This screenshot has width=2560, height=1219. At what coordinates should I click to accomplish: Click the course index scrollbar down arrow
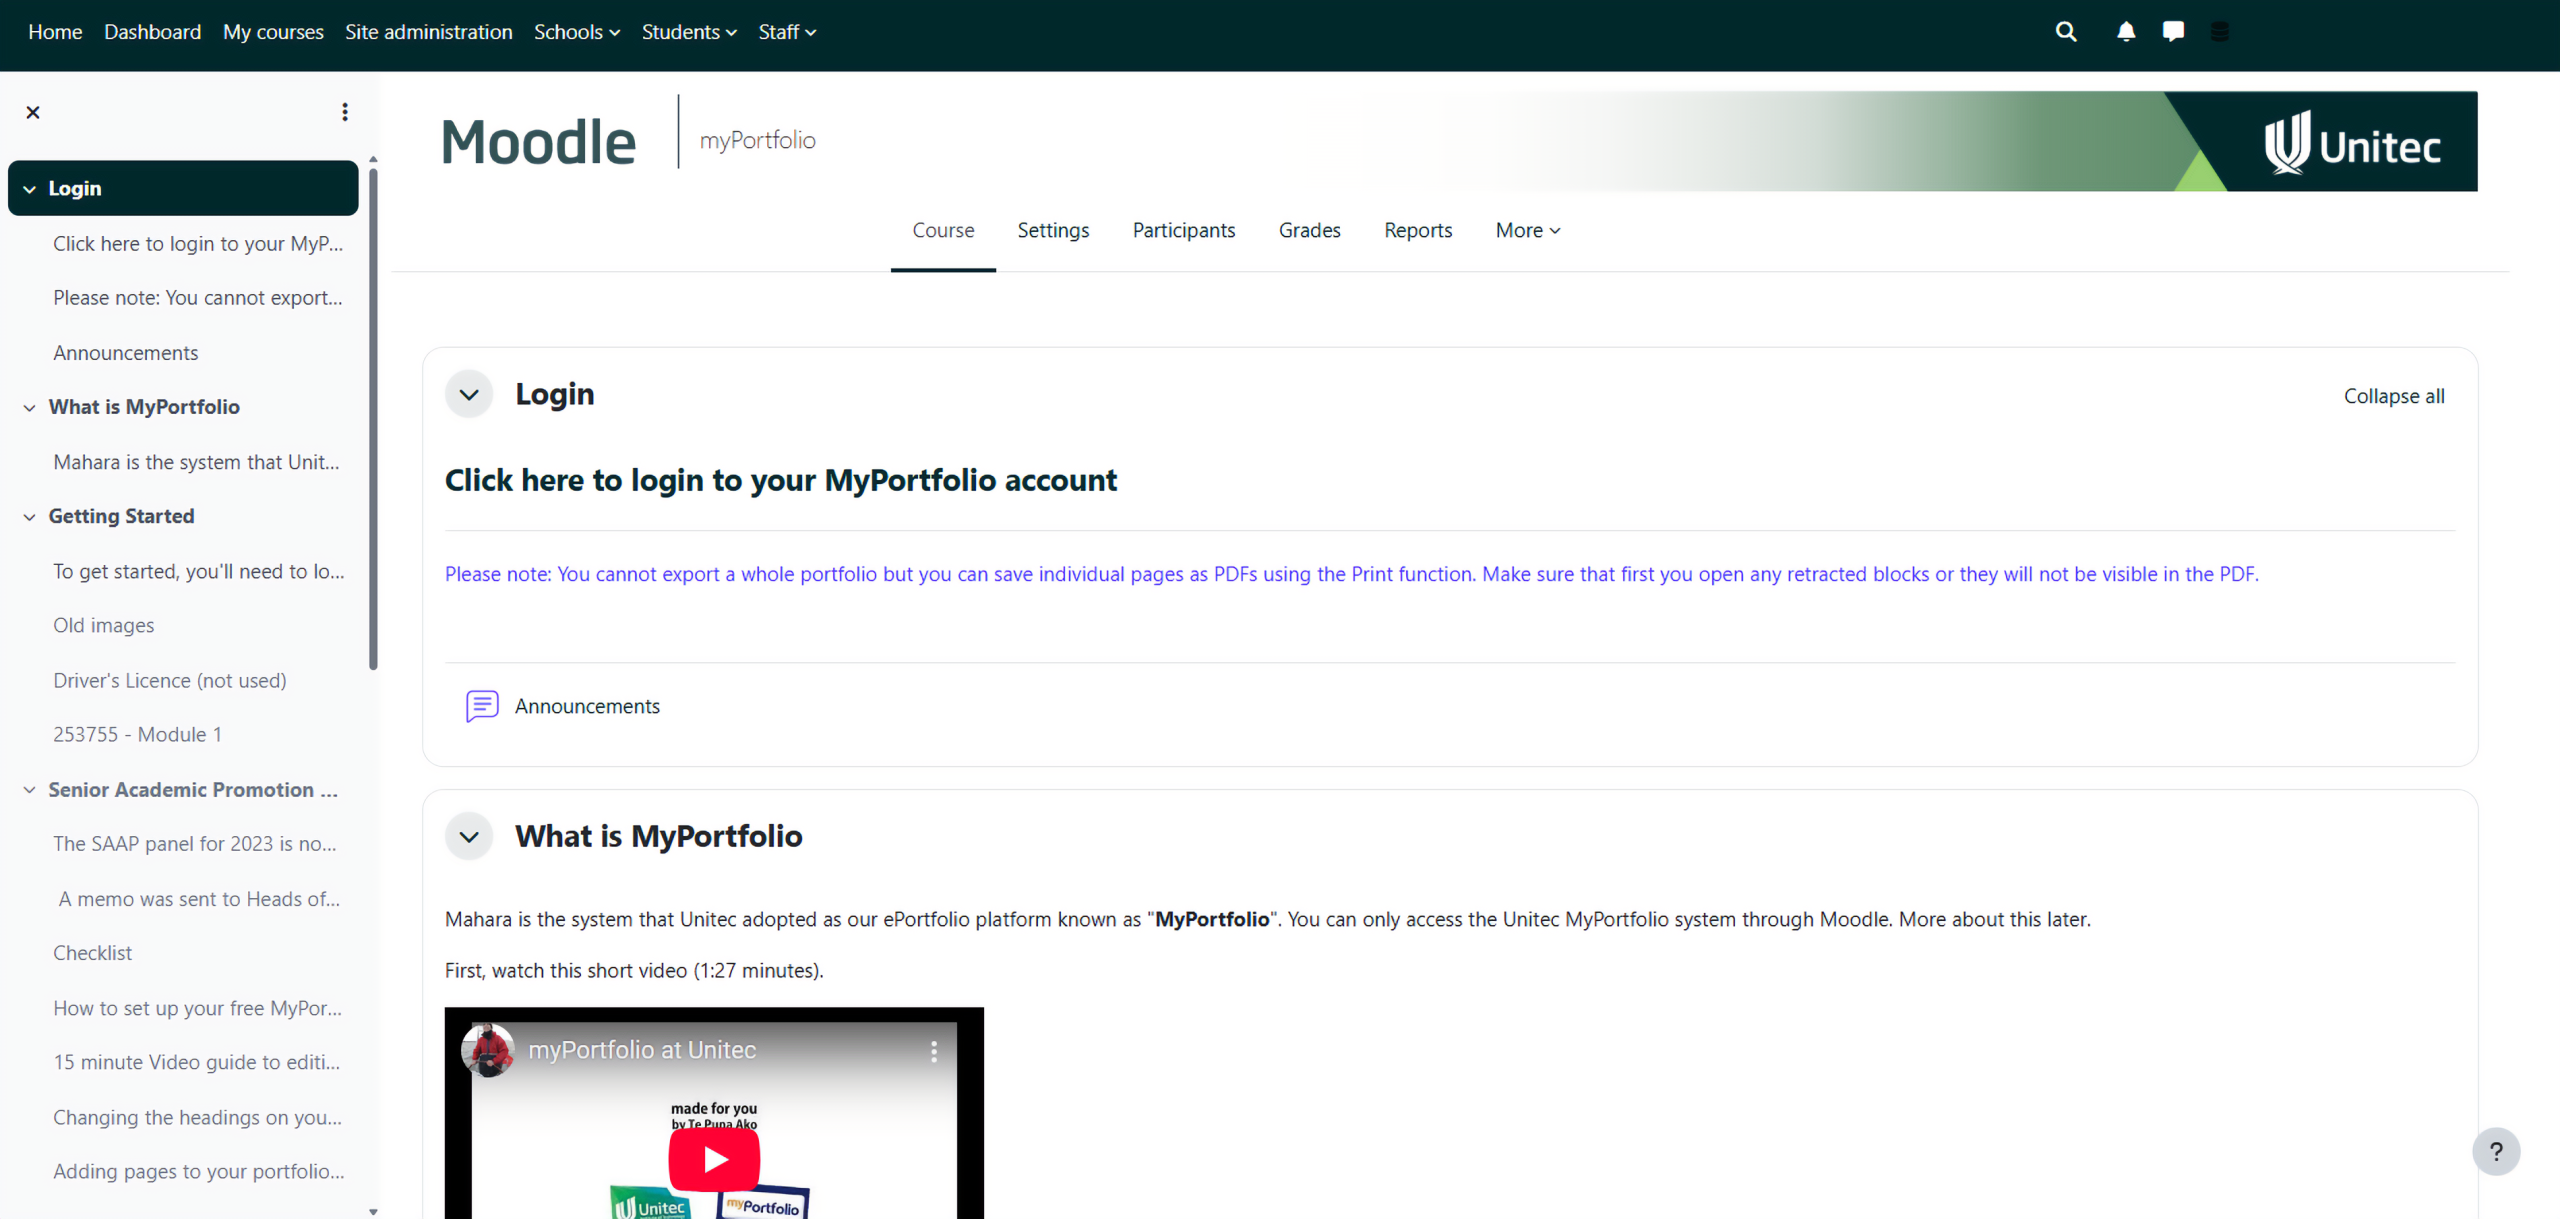pos(373,1211)
